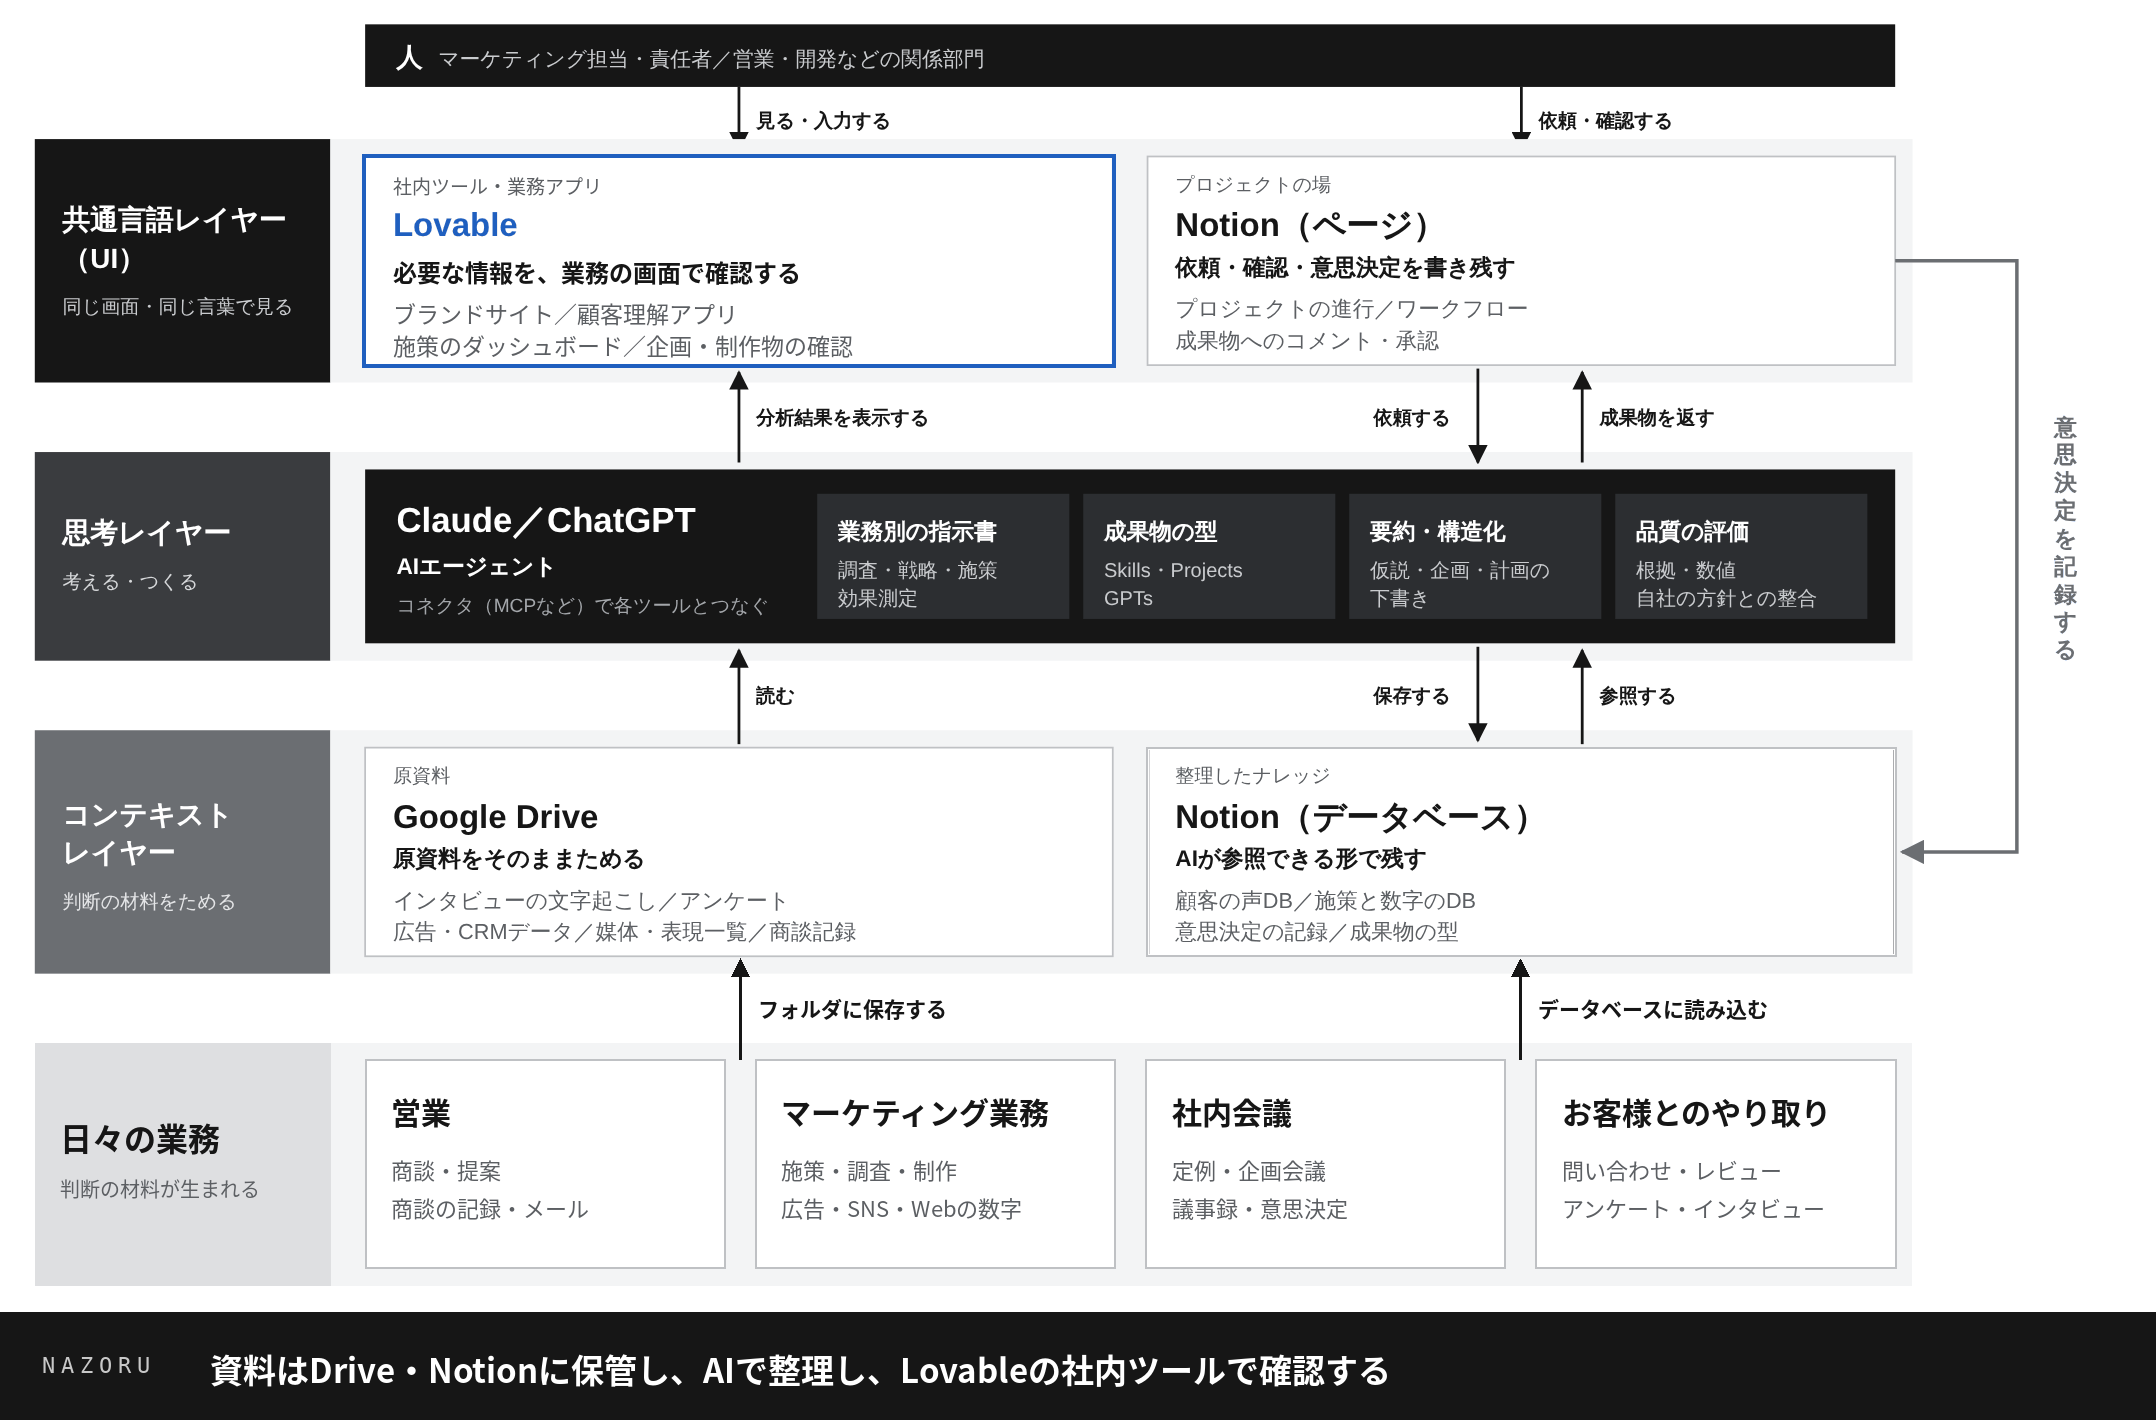Screen dimensions: 2156x1420
Task: Click the コンテキストレイヤー label
Action: (x=146, y=833)
